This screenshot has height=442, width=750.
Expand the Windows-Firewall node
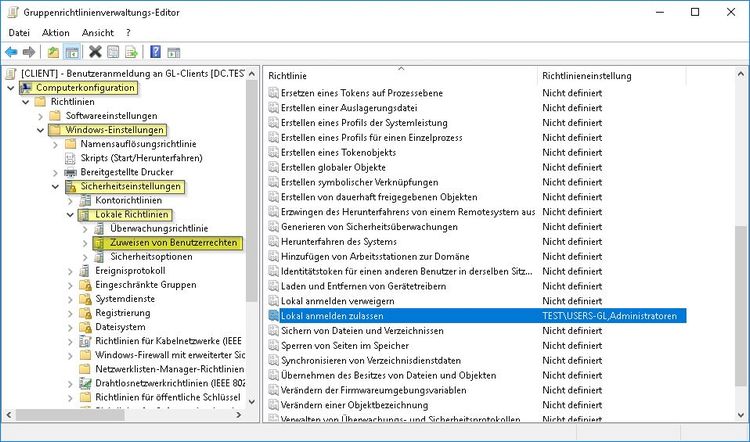[x=70, y=355]
